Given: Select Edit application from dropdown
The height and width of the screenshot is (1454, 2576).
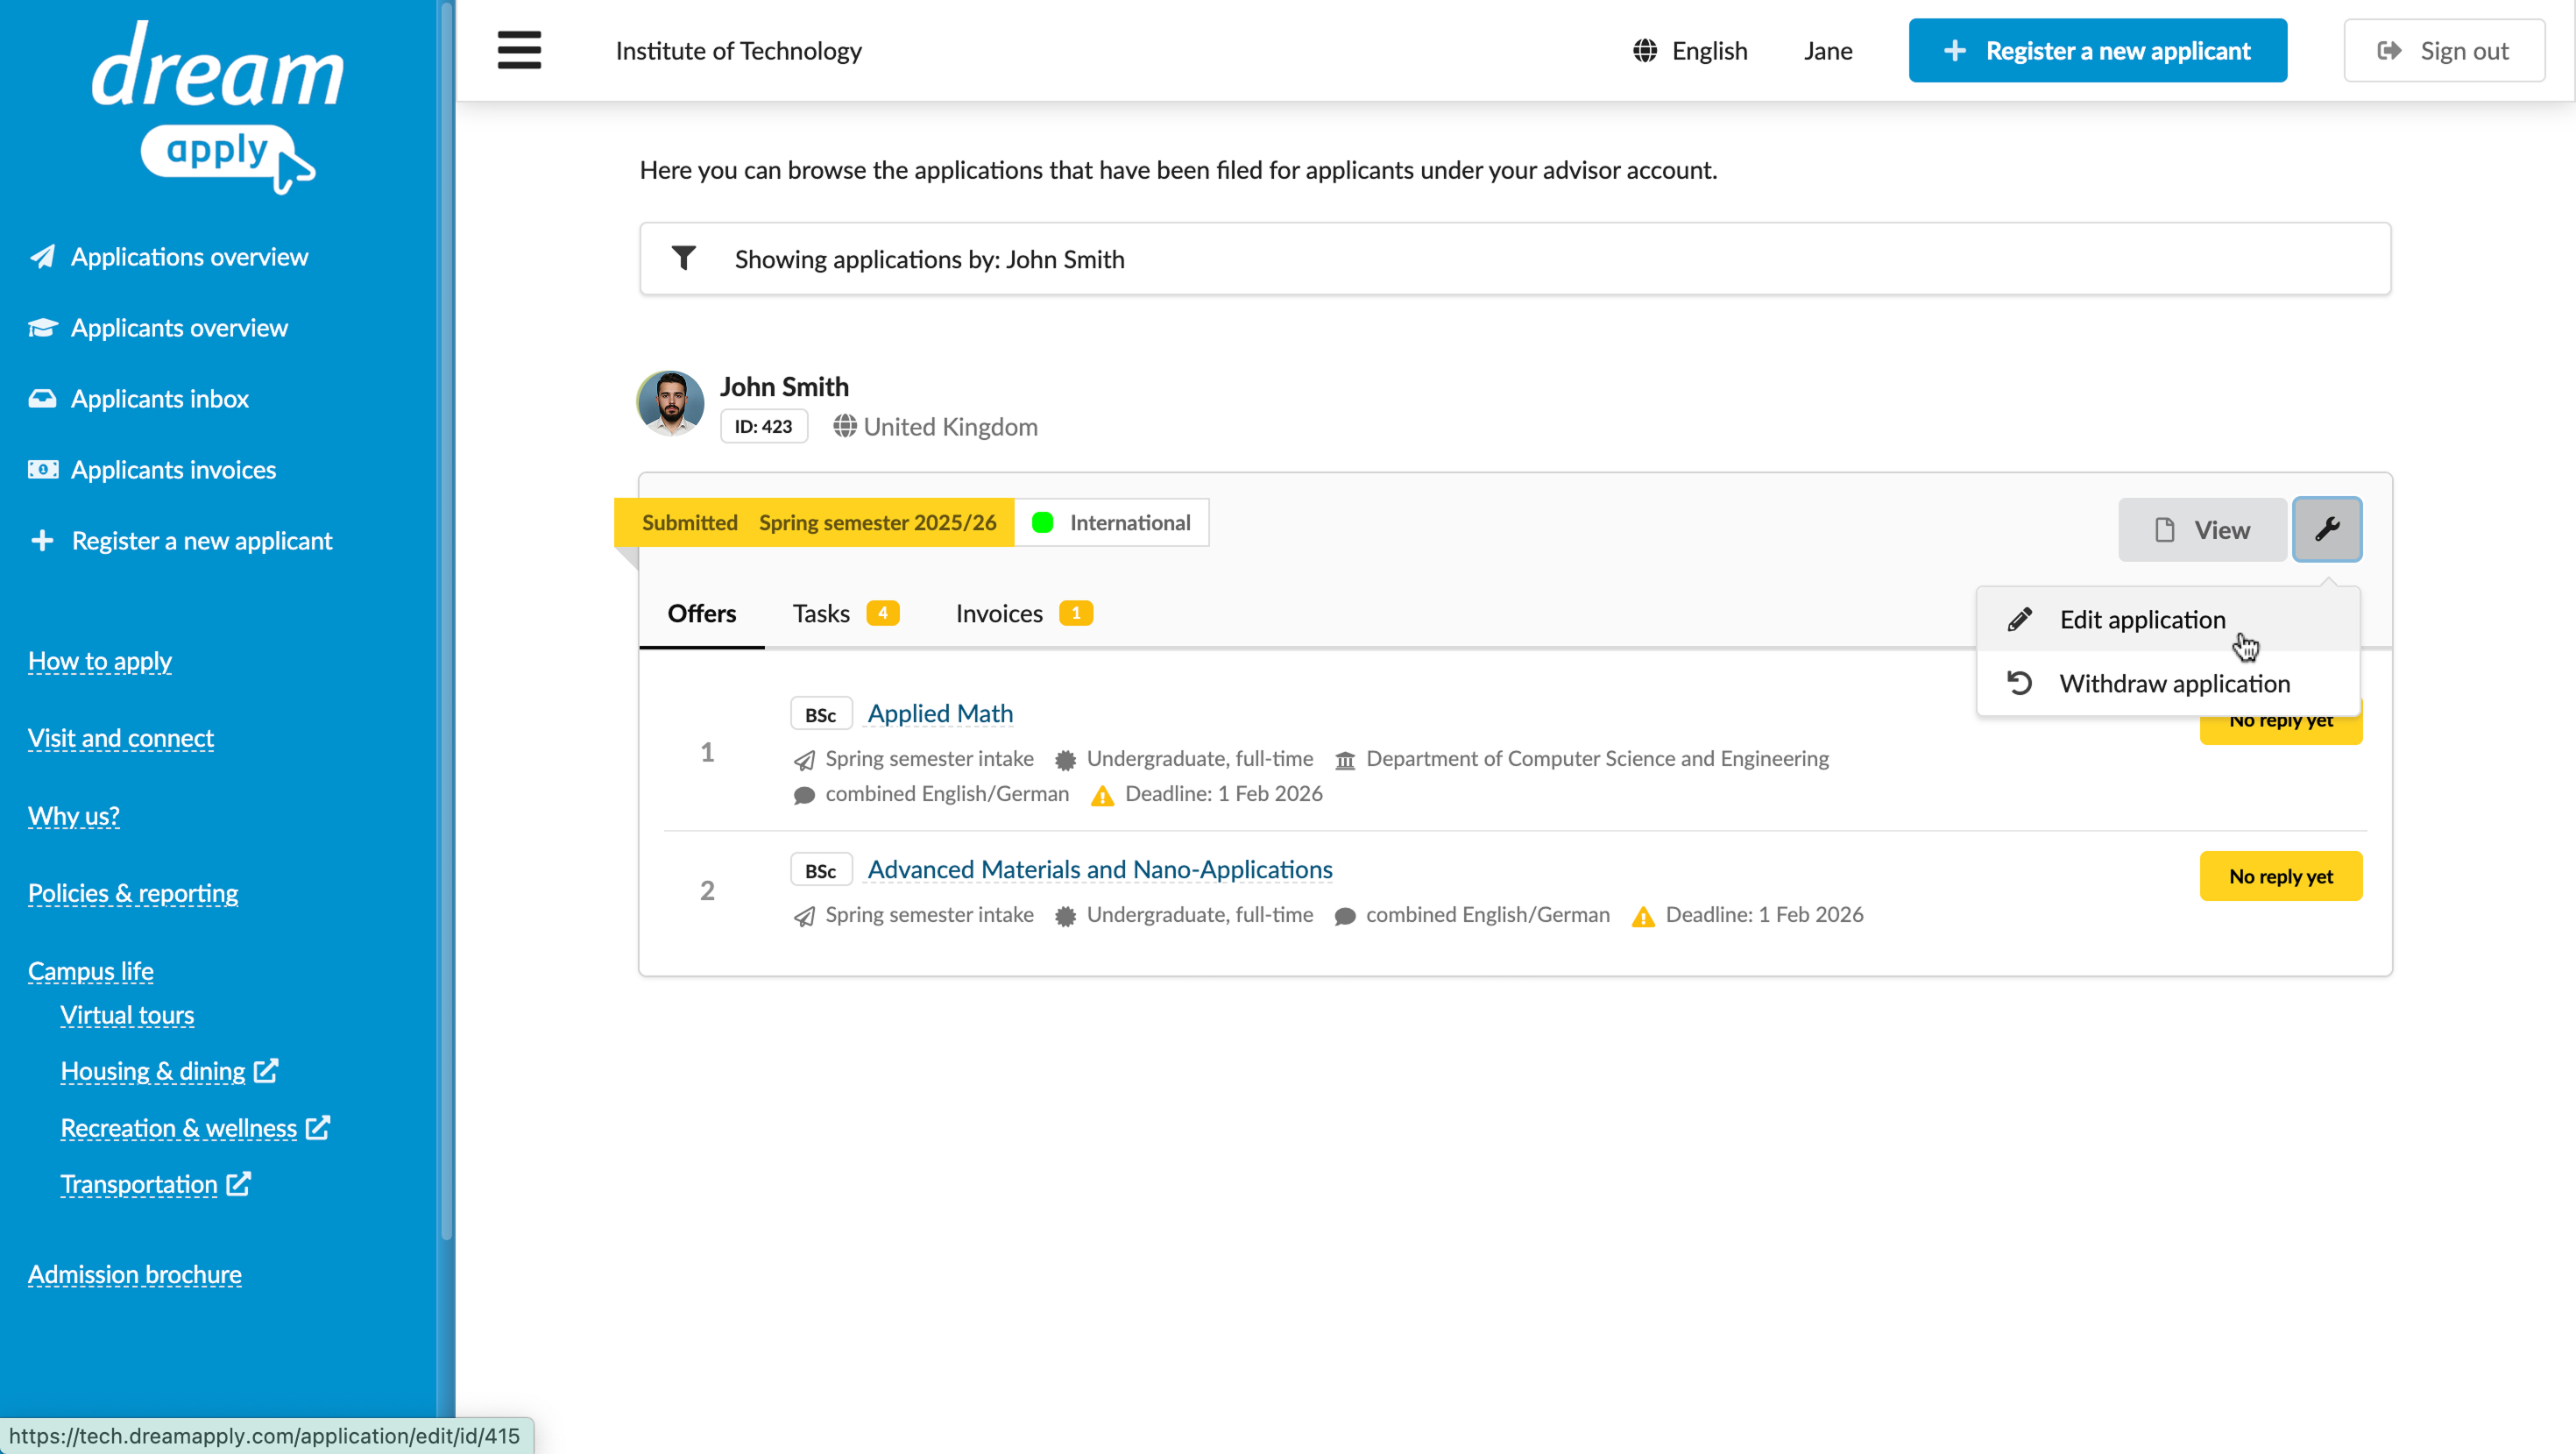Looking at the screenshot, I should (x=2168, y=620).
